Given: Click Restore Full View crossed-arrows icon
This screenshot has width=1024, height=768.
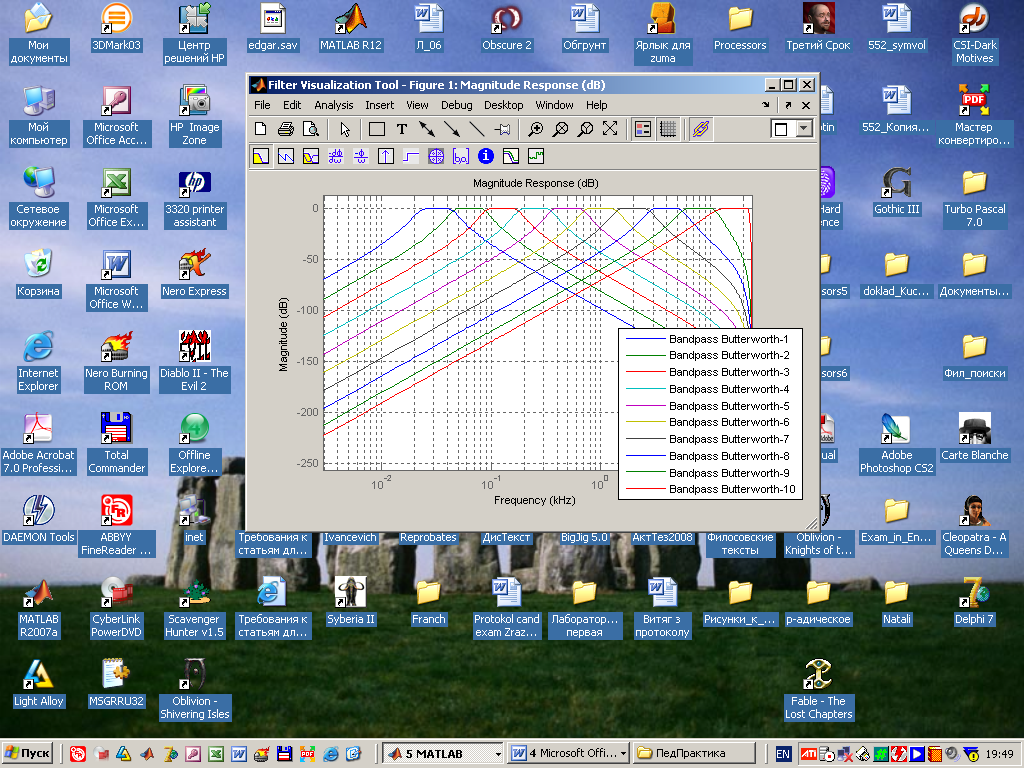Looking at the screenshot, I should pyautogui.click(x=610, y=129).
